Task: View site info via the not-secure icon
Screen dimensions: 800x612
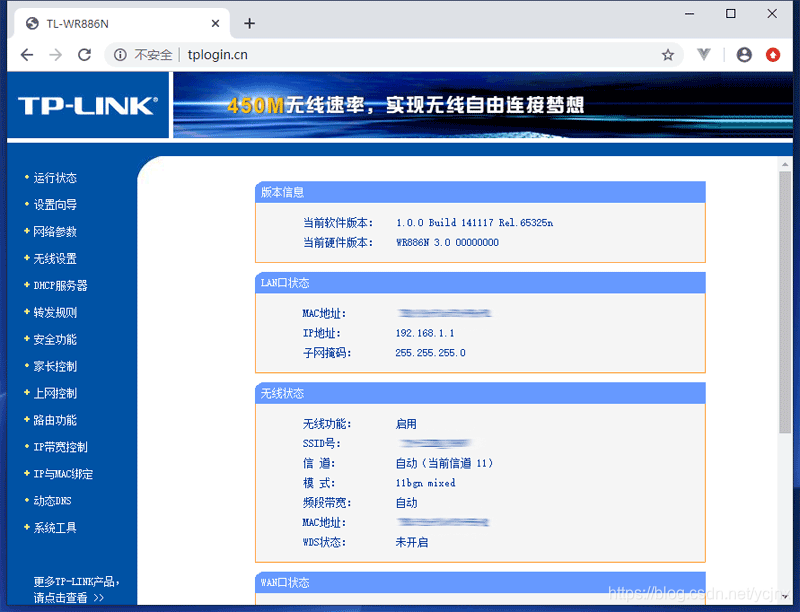Action: pos(120,55)
